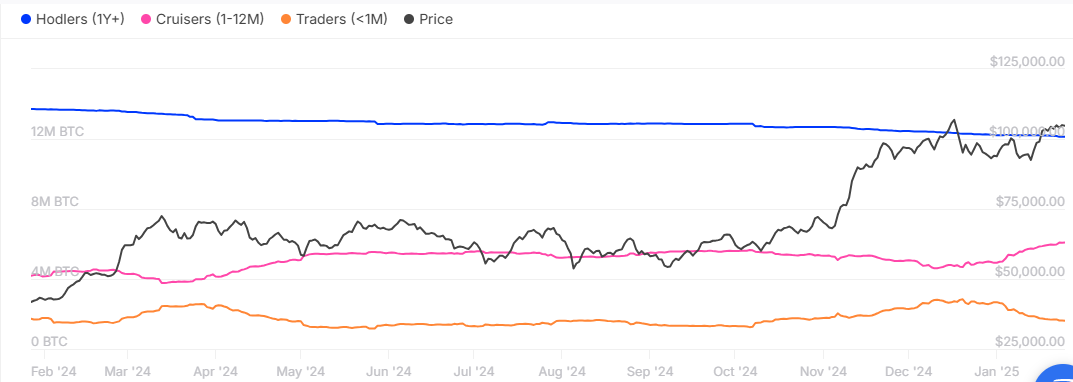Select the Feb '24 axis label
Image resolution: width=1073 pixels, height=382 pixels.
click(x=53, y=371)
